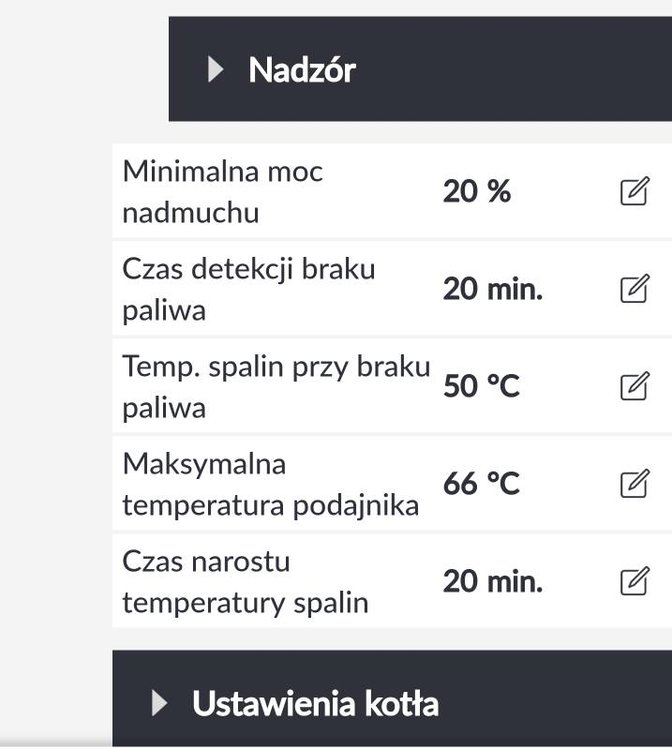Screen dimensions: 672x750
Task: Click the Nadzór header title
Action: (x=302, y=70)
